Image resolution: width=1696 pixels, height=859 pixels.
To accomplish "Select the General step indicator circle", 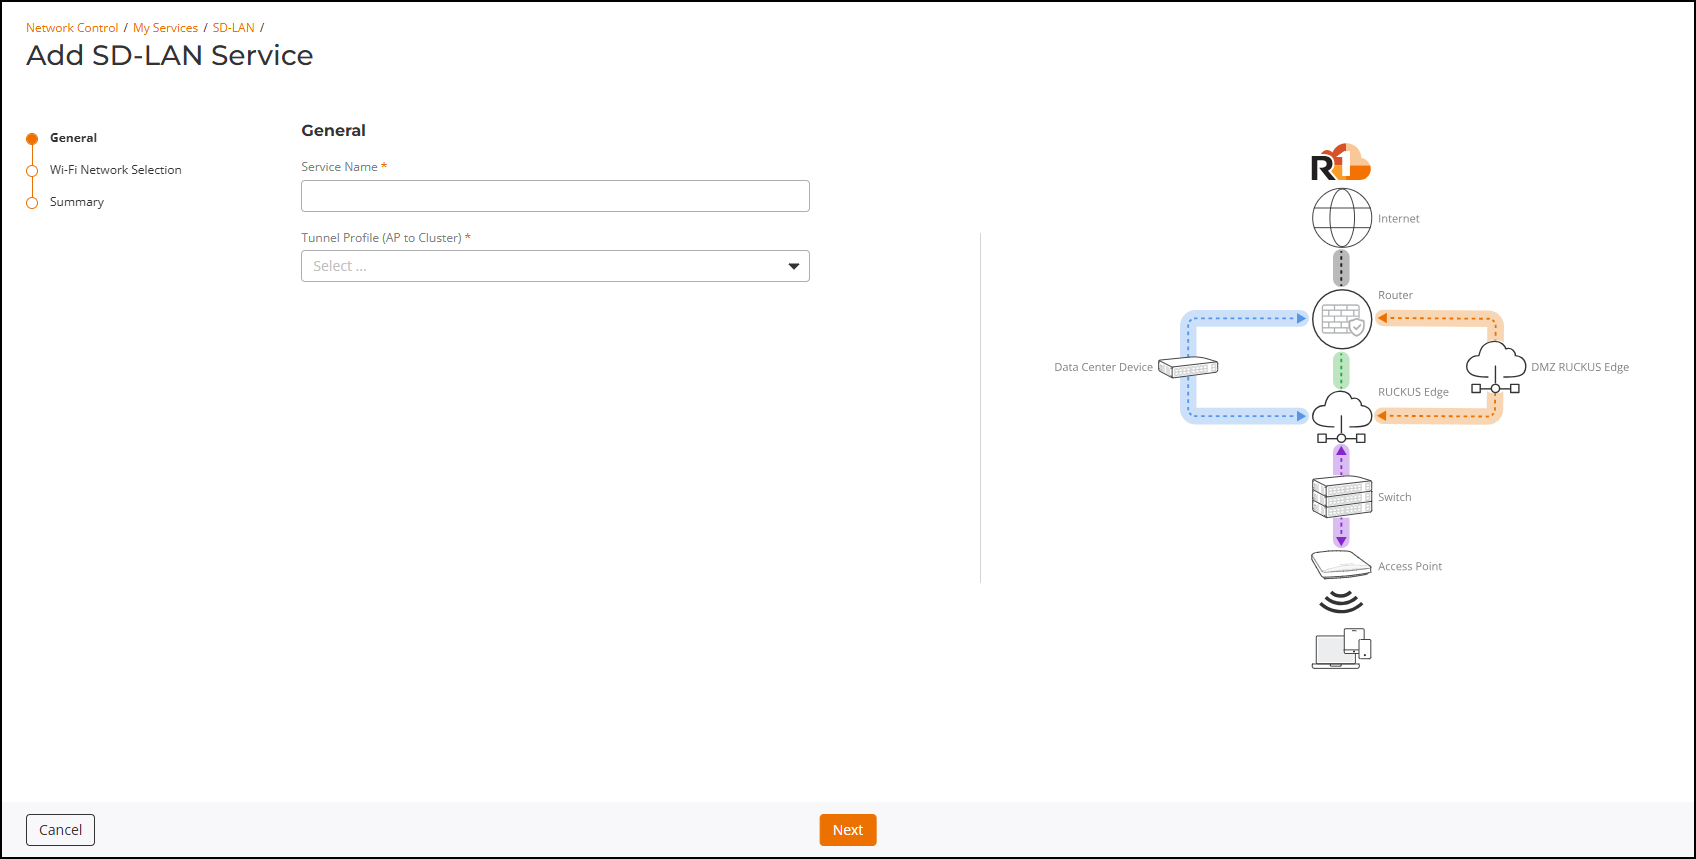I will coord(32,139).
